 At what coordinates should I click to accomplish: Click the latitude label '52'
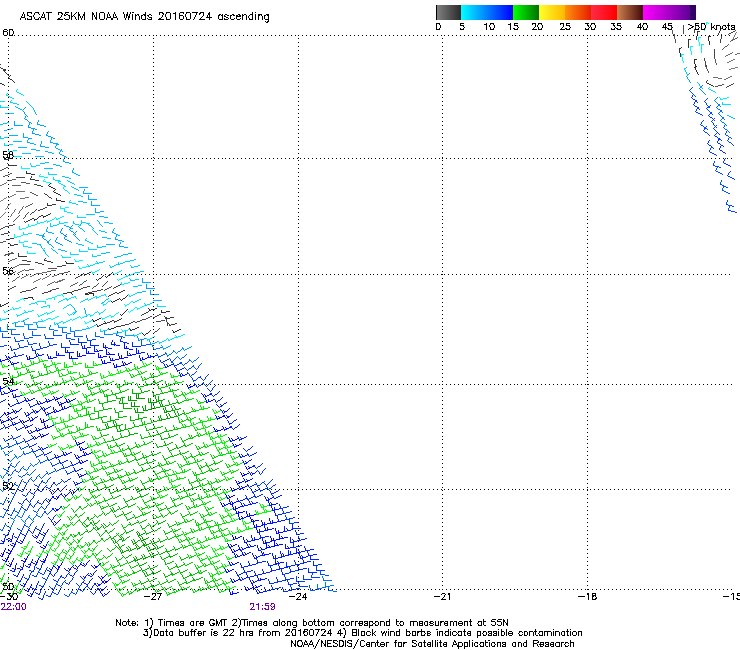tap(8, 486)
